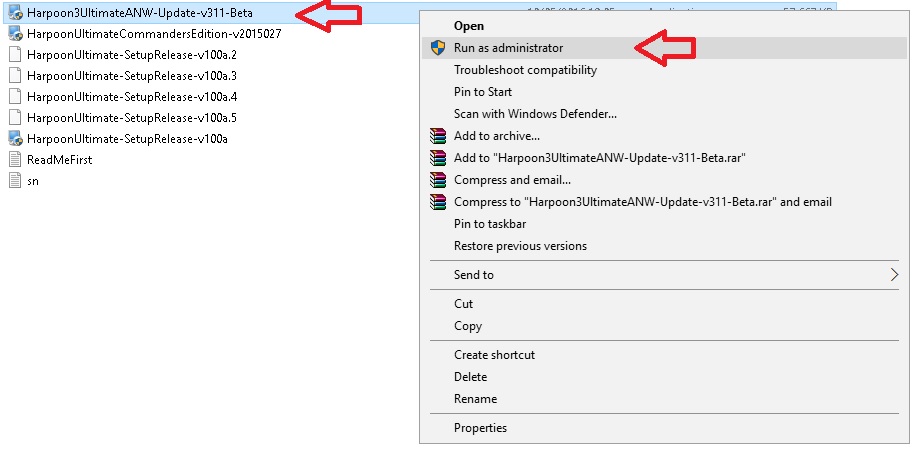Viewport: 915px width, 454px height.
Task: Click the ReadMeFirst text document icon
Action: (x=16, y=159)
